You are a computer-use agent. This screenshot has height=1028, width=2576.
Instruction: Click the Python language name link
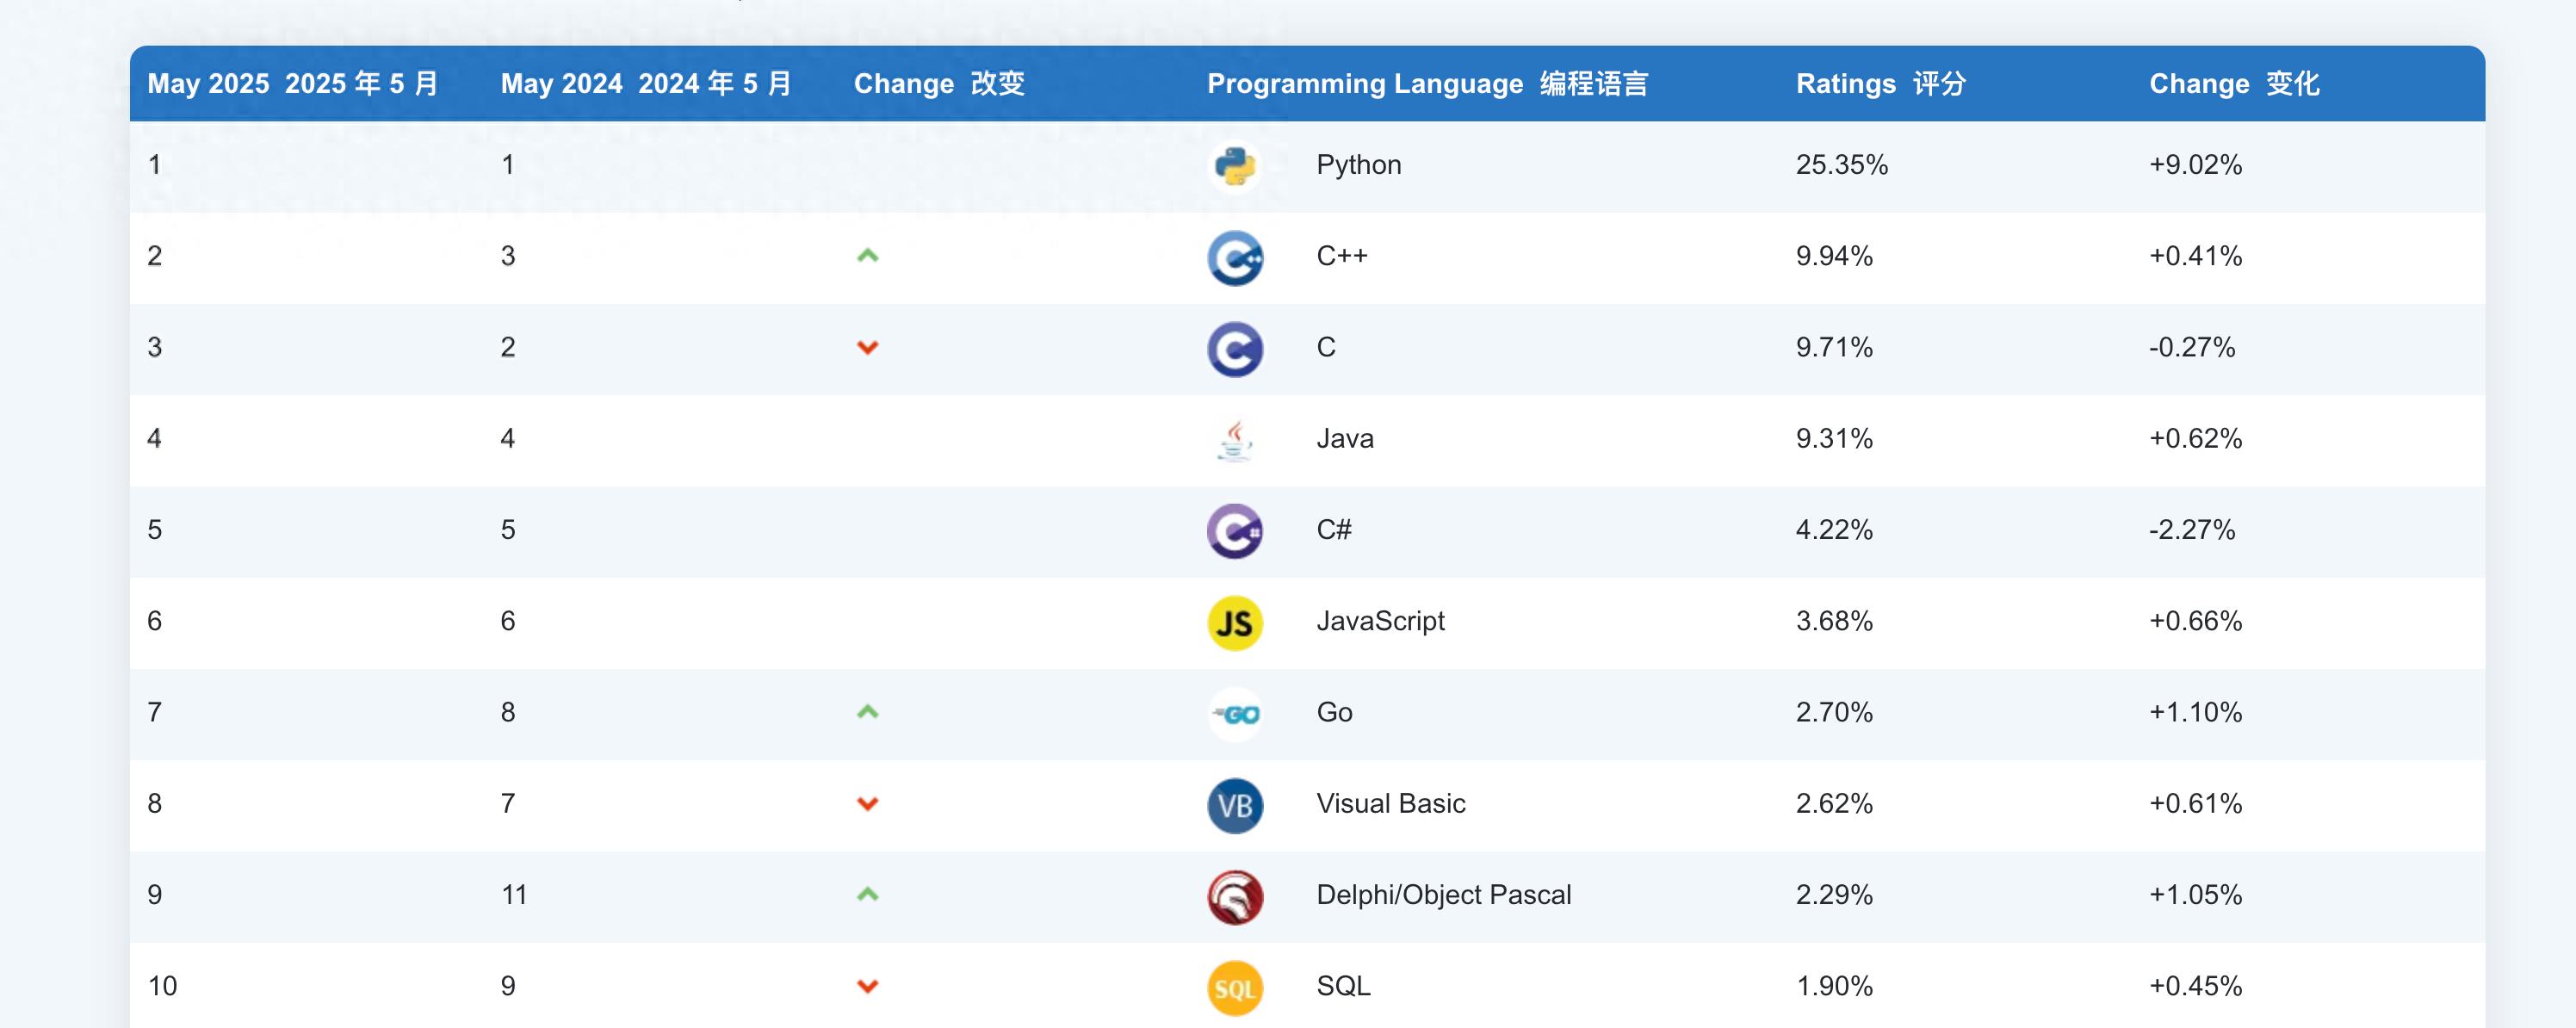click(1358, 165)
